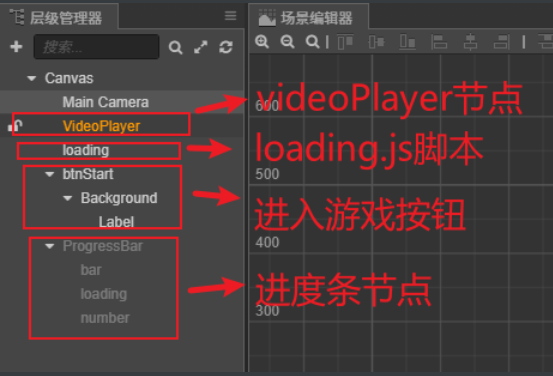
Task: Click the 搜索 search input field
Action: [x=96, y=47]
